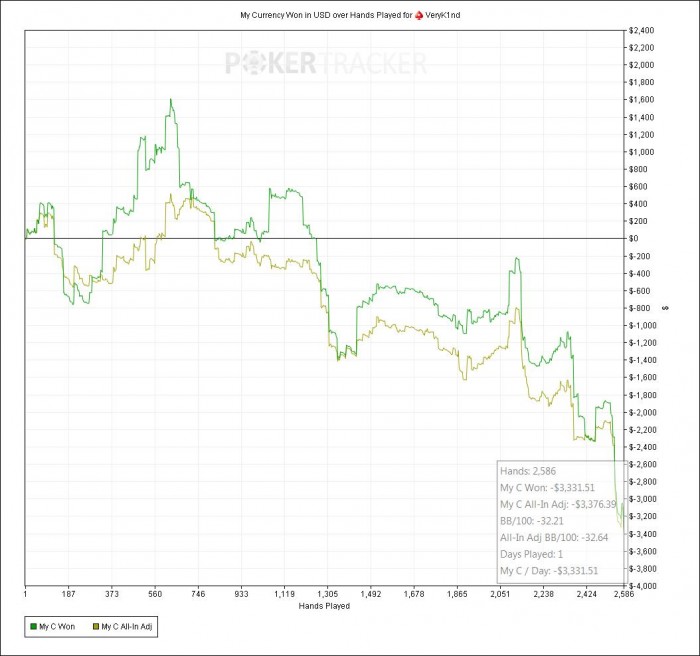Click the green line peak near $1,600
Image resolution: width=700 pixels, height=656 pixels.
click(x=171, y=100)
